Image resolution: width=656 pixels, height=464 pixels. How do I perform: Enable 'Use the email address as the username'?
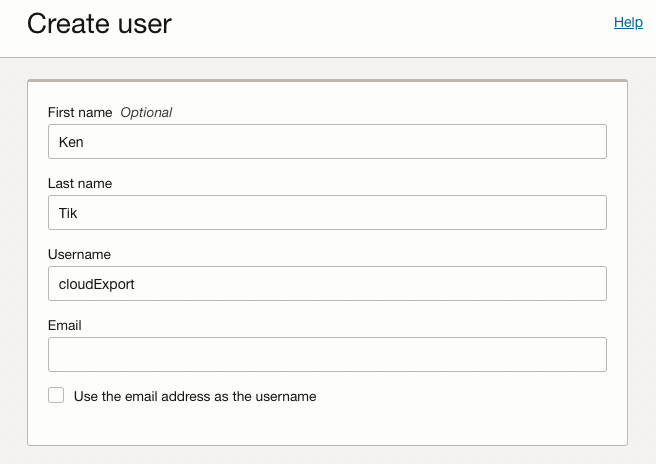pyautogui.click(x=56, y=396)
